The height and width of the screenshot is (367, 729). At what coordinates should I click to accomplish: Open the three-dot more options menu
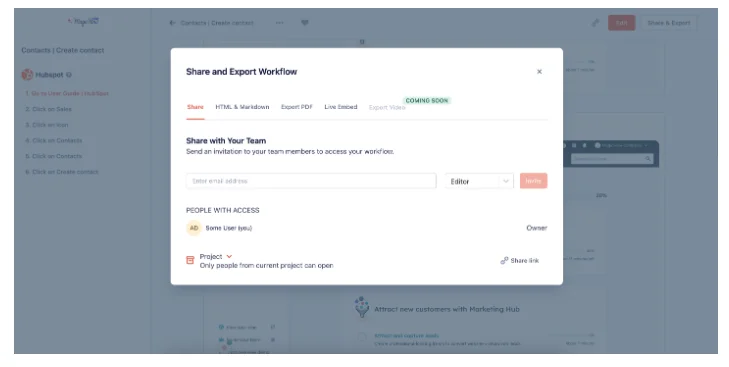click(x=279, y=23)
